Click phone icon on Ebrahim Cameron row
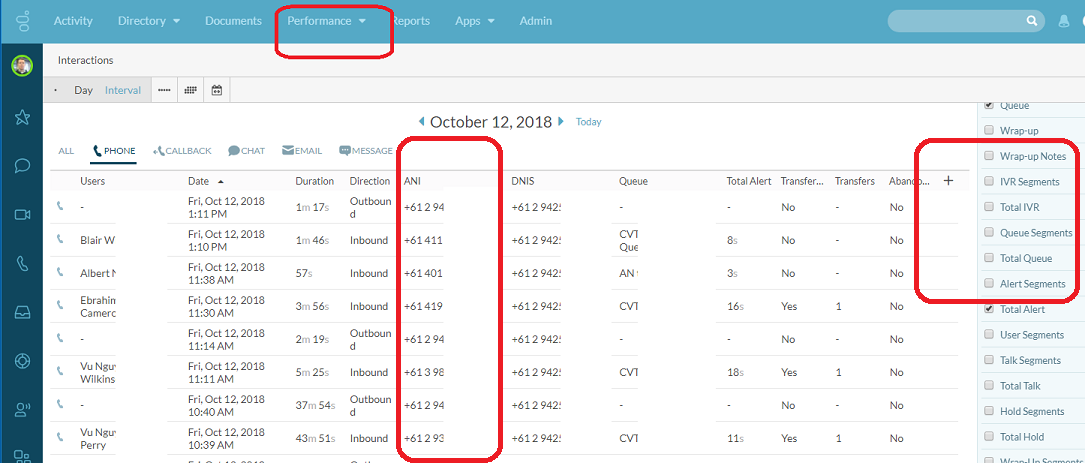1085x463 pixels. click(60, 305)
